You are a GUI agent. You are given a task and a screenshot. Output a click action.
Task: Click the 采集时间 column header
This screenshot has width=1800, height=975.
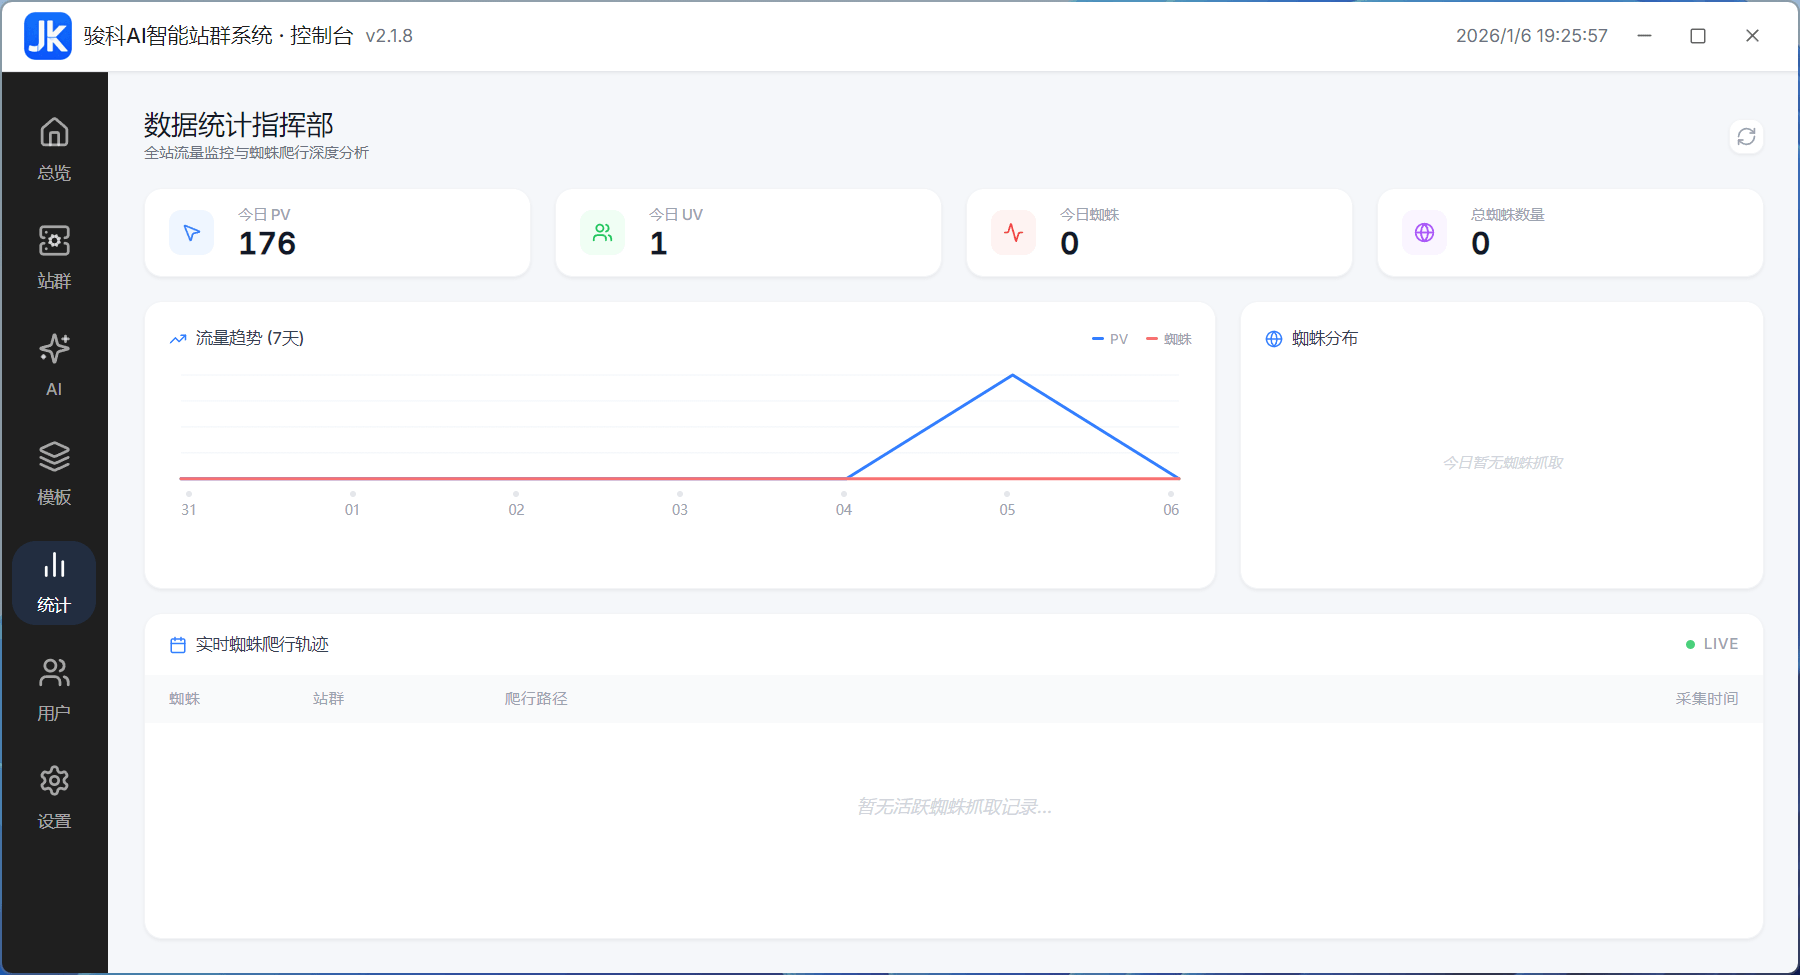(x=1706, y=699)
